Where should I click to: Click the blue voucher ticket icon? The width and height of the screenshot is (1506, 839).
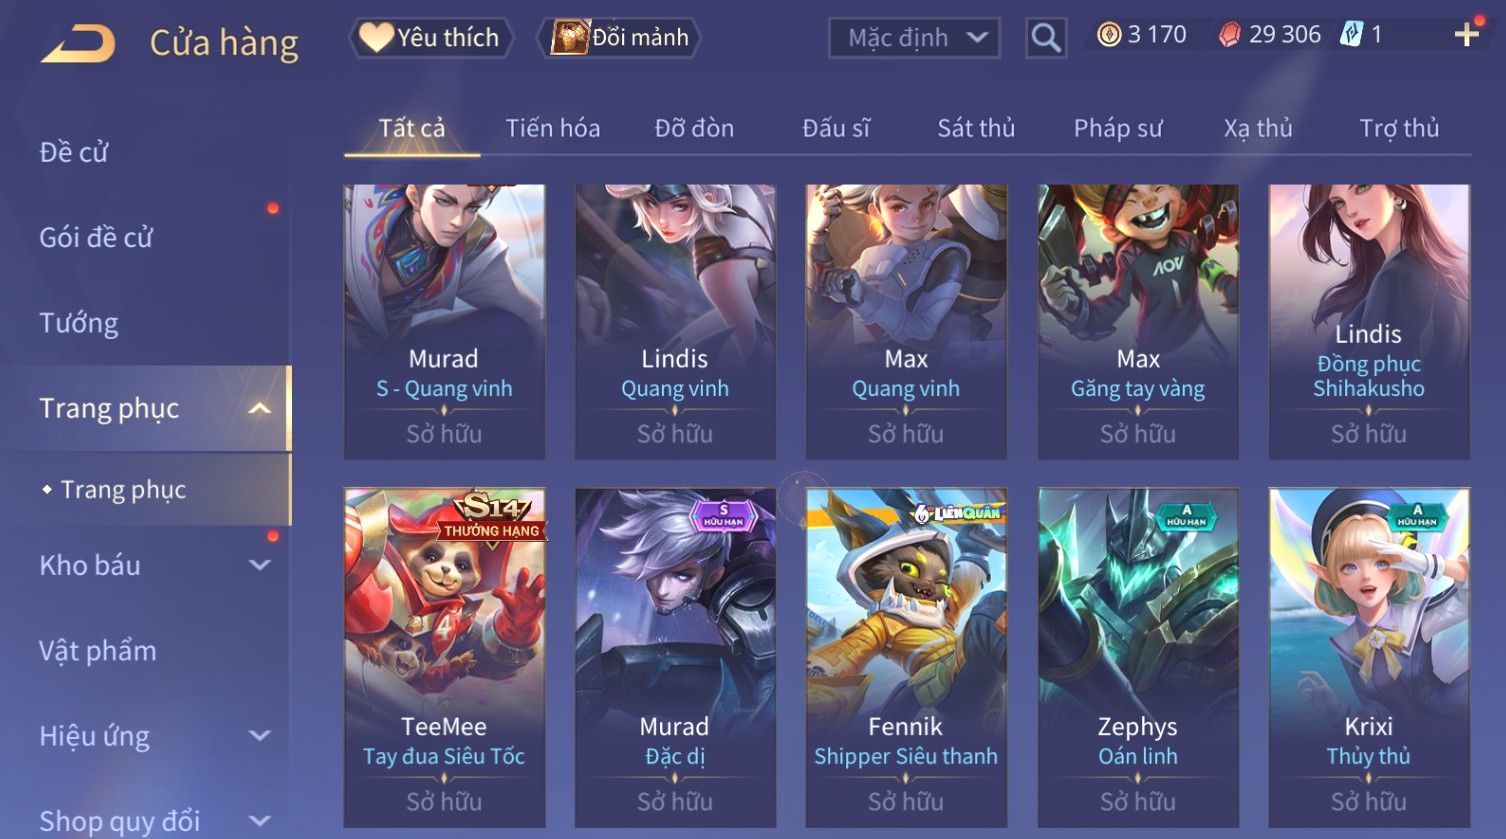[1351, 35]
